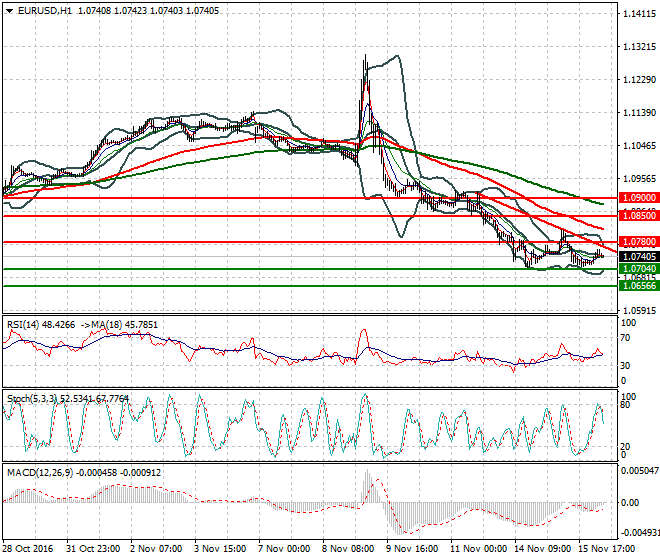This screenshot has height=560, width=660.
Task: Click the 9 Nov 16:00 time axis label
Action: [x=412, y=549]
